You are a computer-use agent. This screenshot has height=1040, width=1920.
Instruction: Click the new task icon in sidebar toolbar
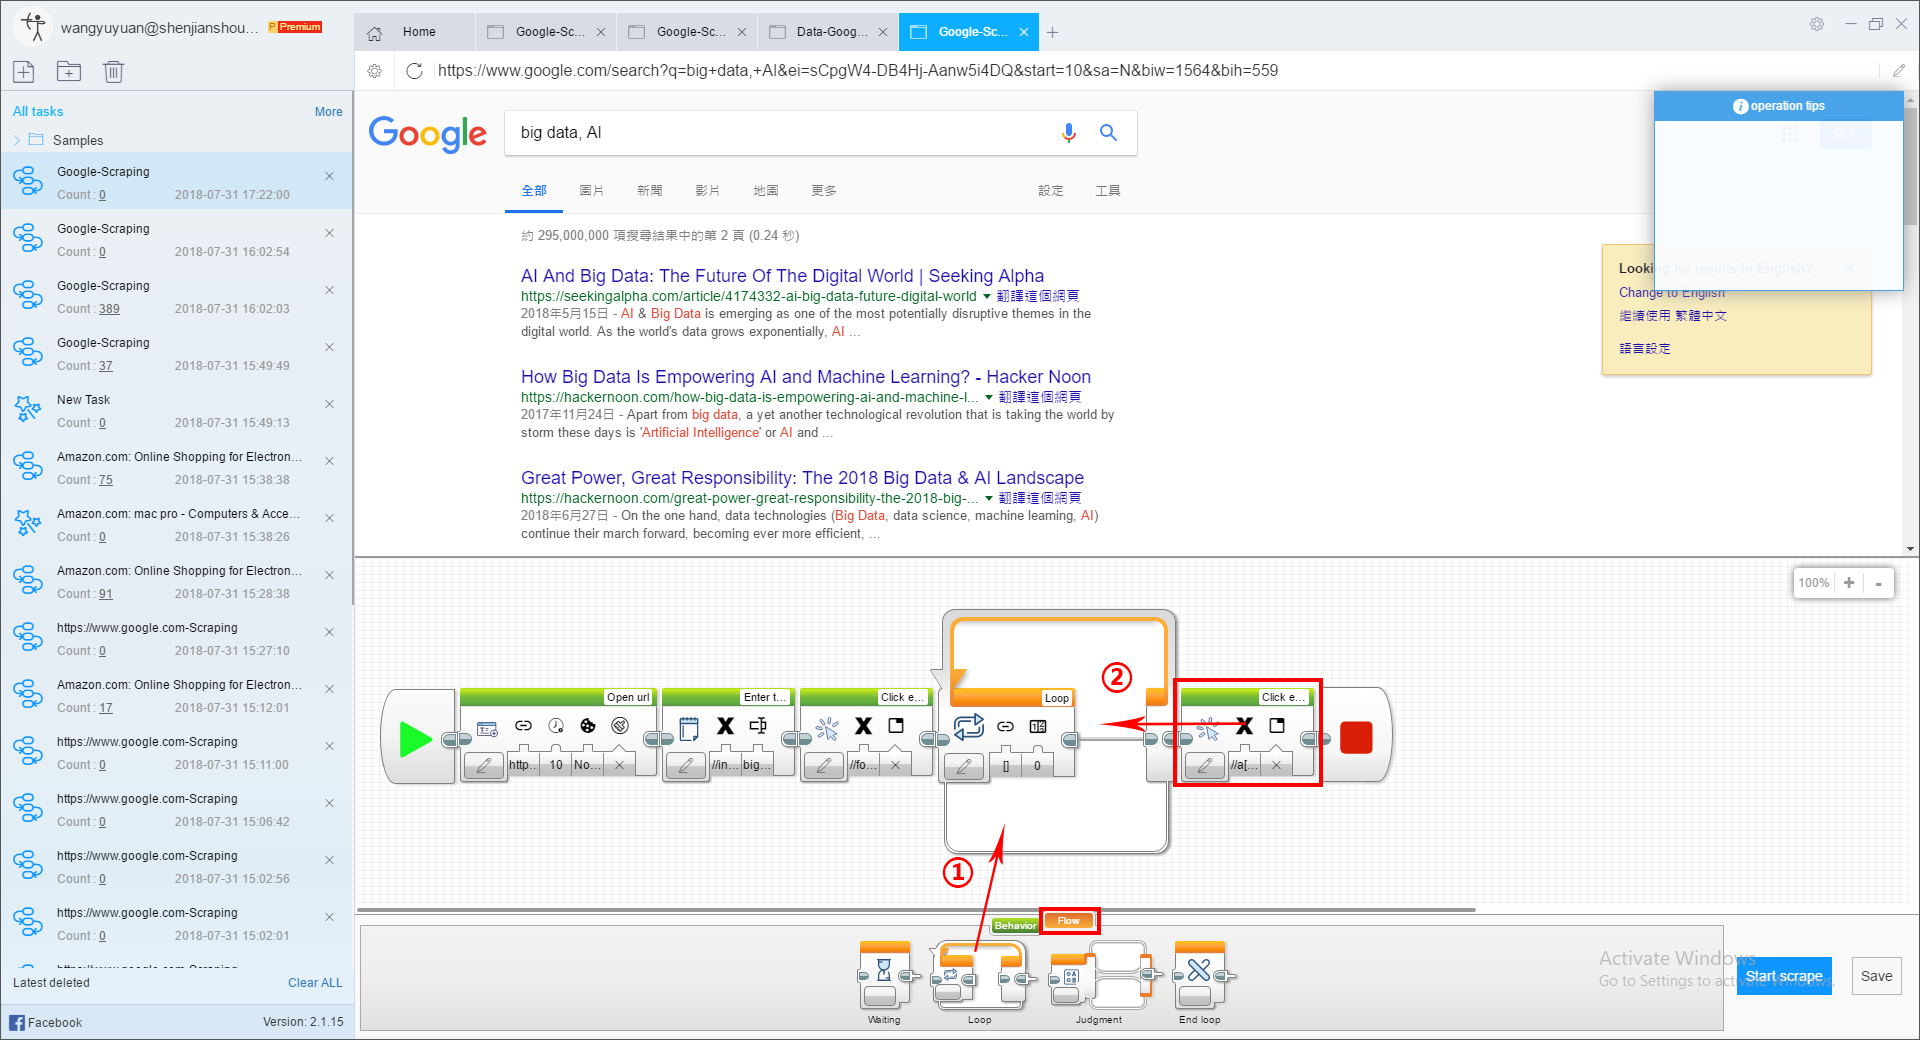[x=24, y=71]
